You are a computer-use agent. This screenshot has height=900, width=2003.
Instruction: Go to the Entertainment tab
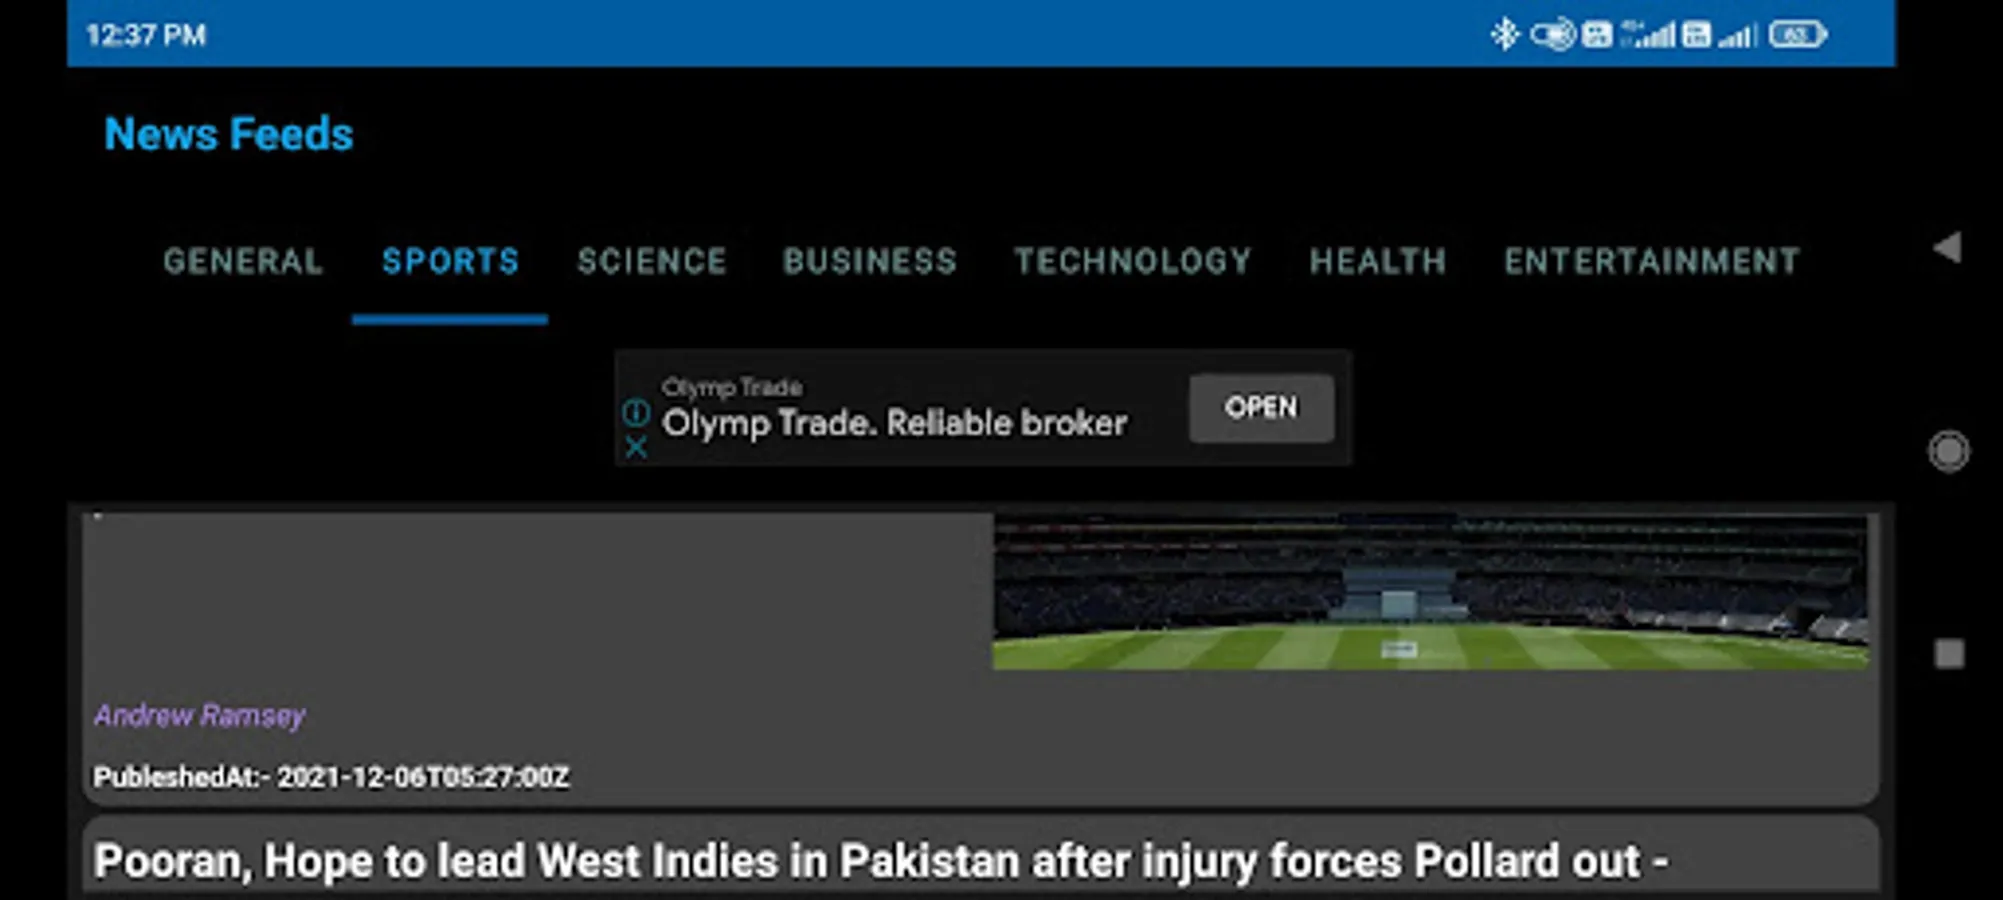pos(1651,262)
